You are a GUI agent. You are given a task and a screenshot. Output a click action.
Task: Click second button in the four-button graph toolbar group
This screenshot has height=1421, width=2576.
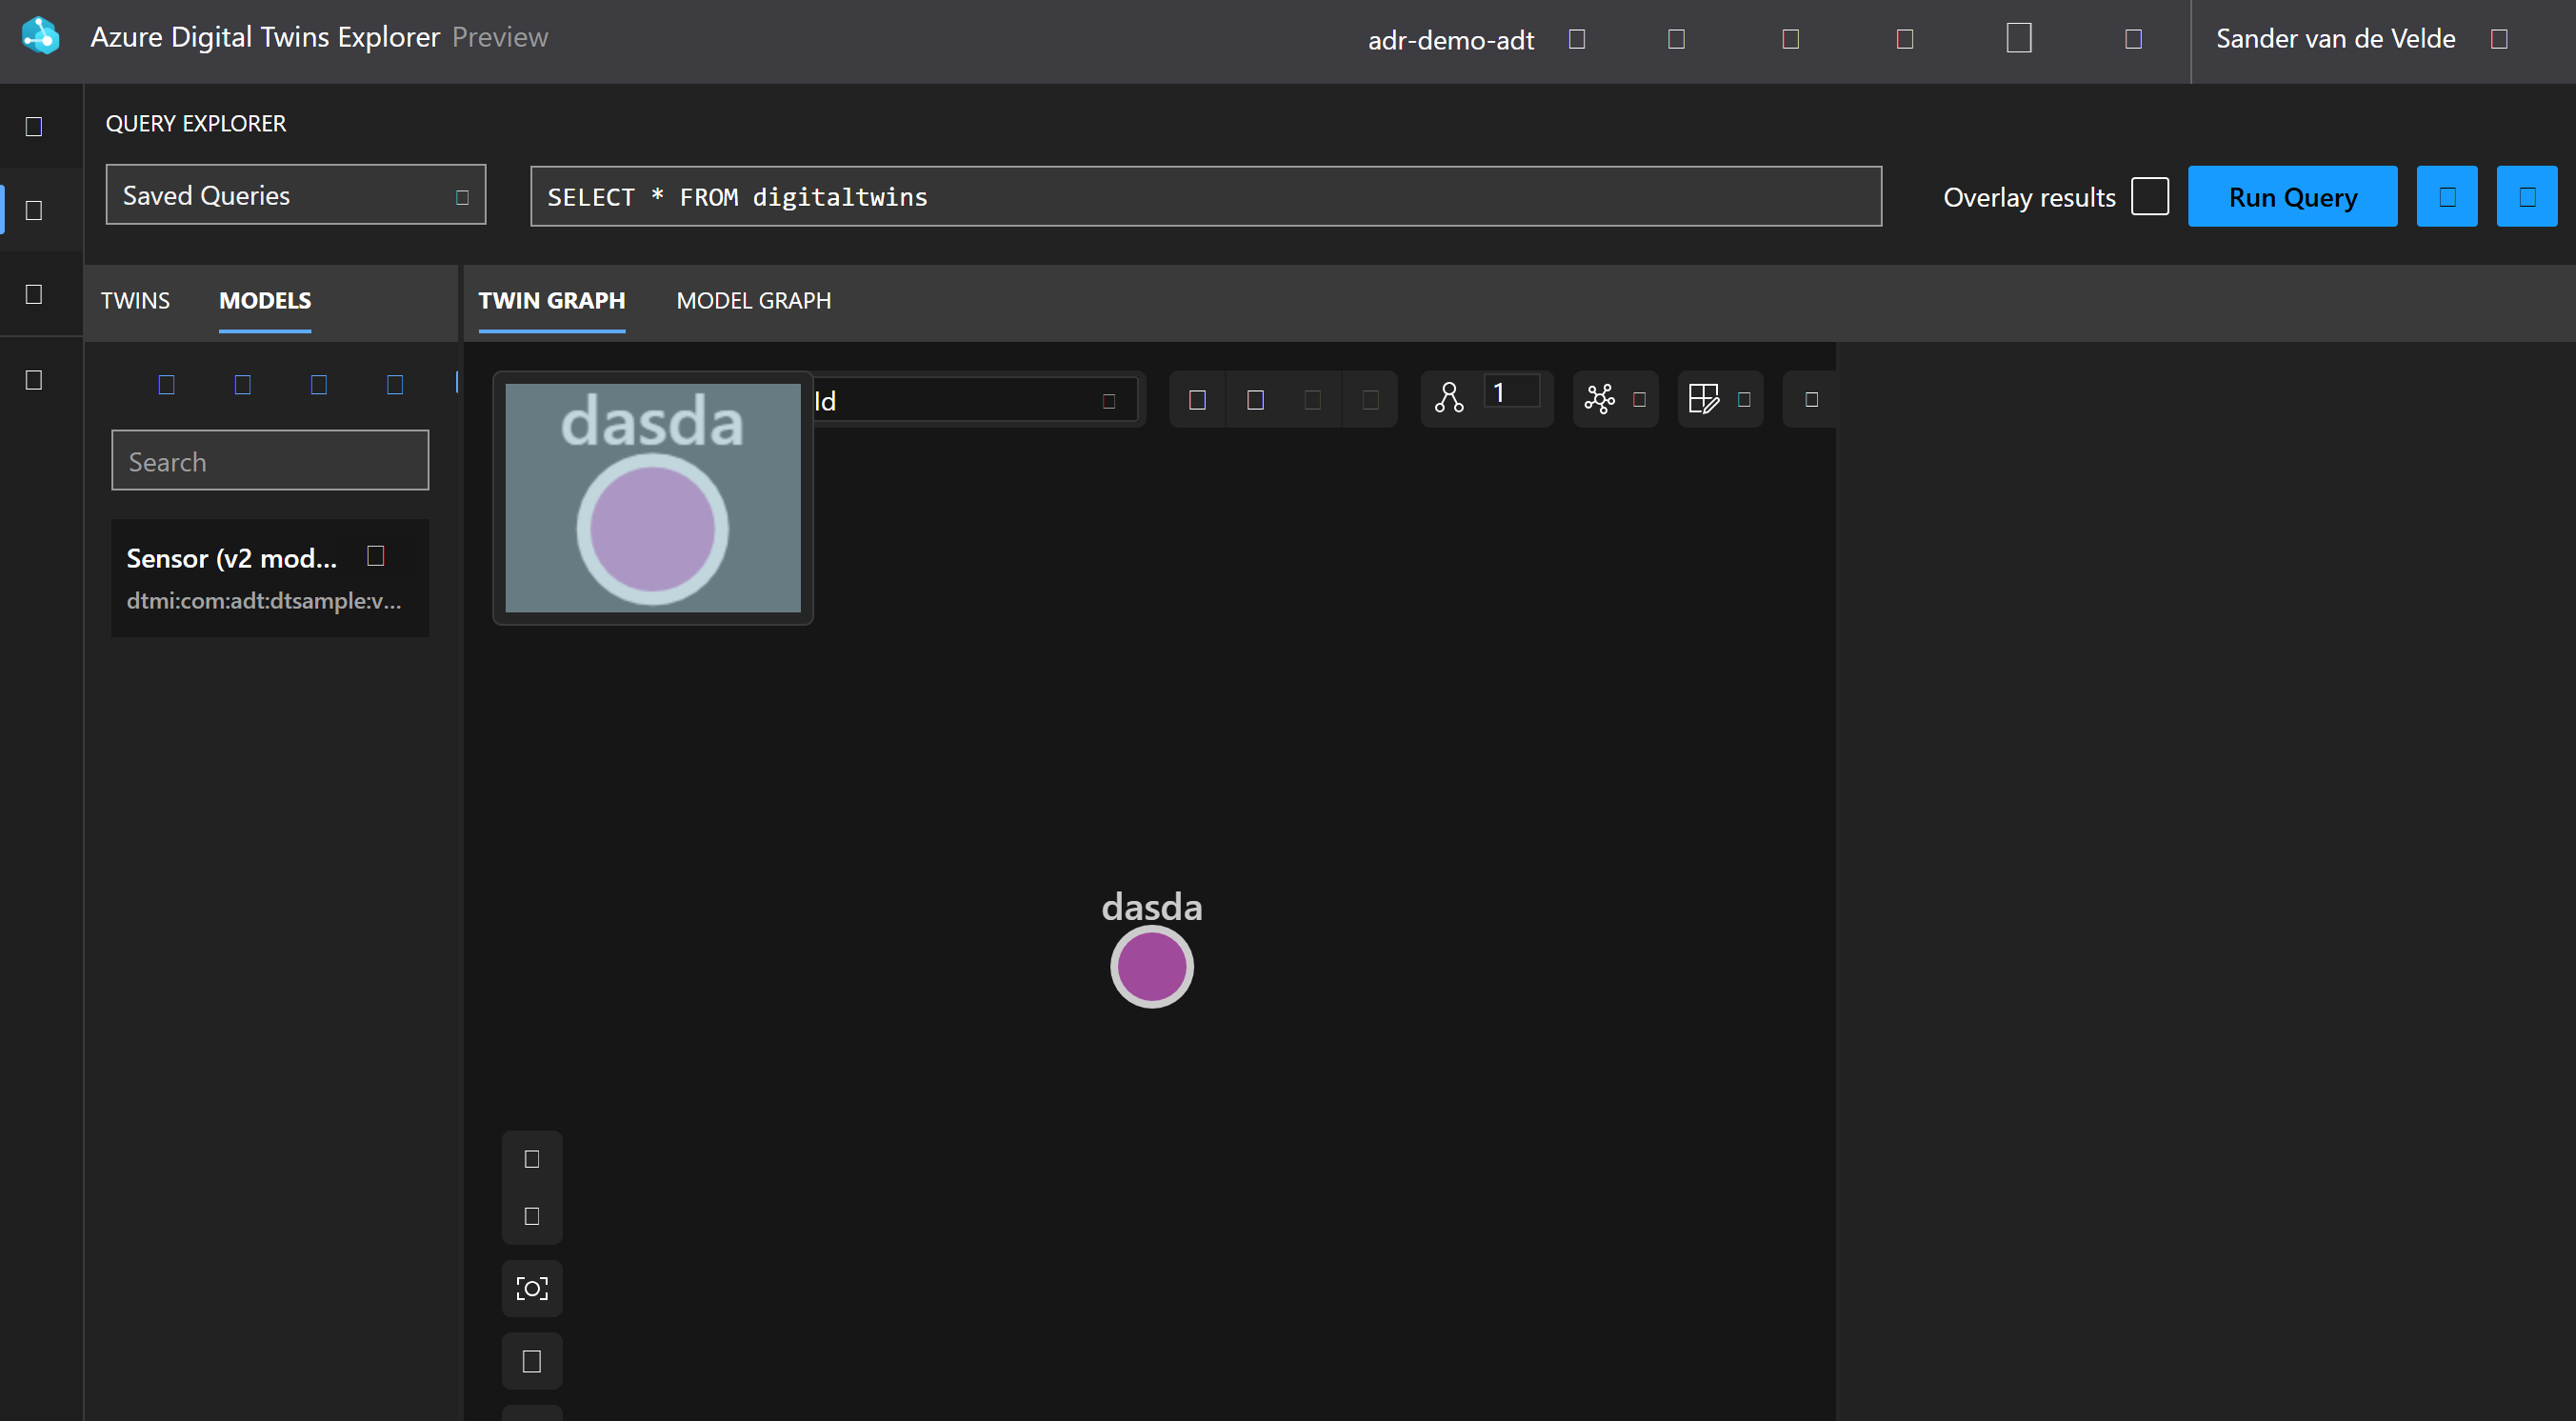(1255, 401)
